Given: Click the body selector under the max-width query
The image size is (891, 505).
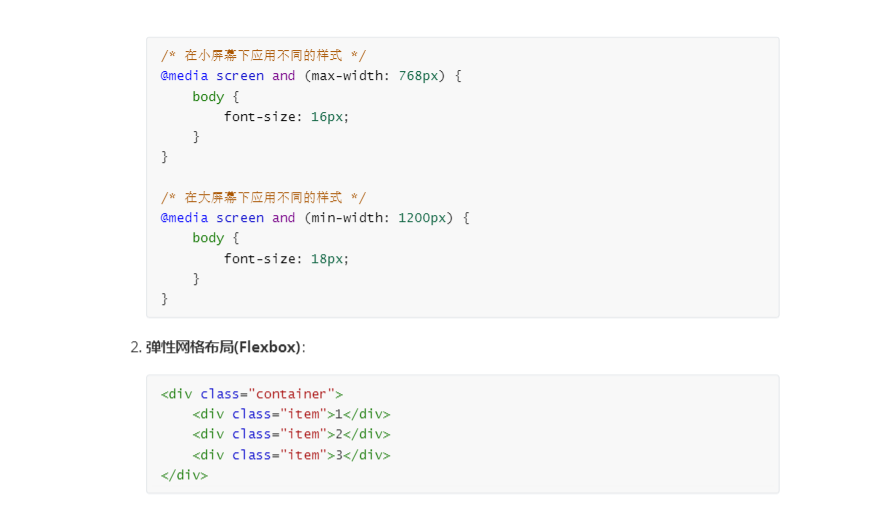Looking at the screenshot, I should coord(208,96).
